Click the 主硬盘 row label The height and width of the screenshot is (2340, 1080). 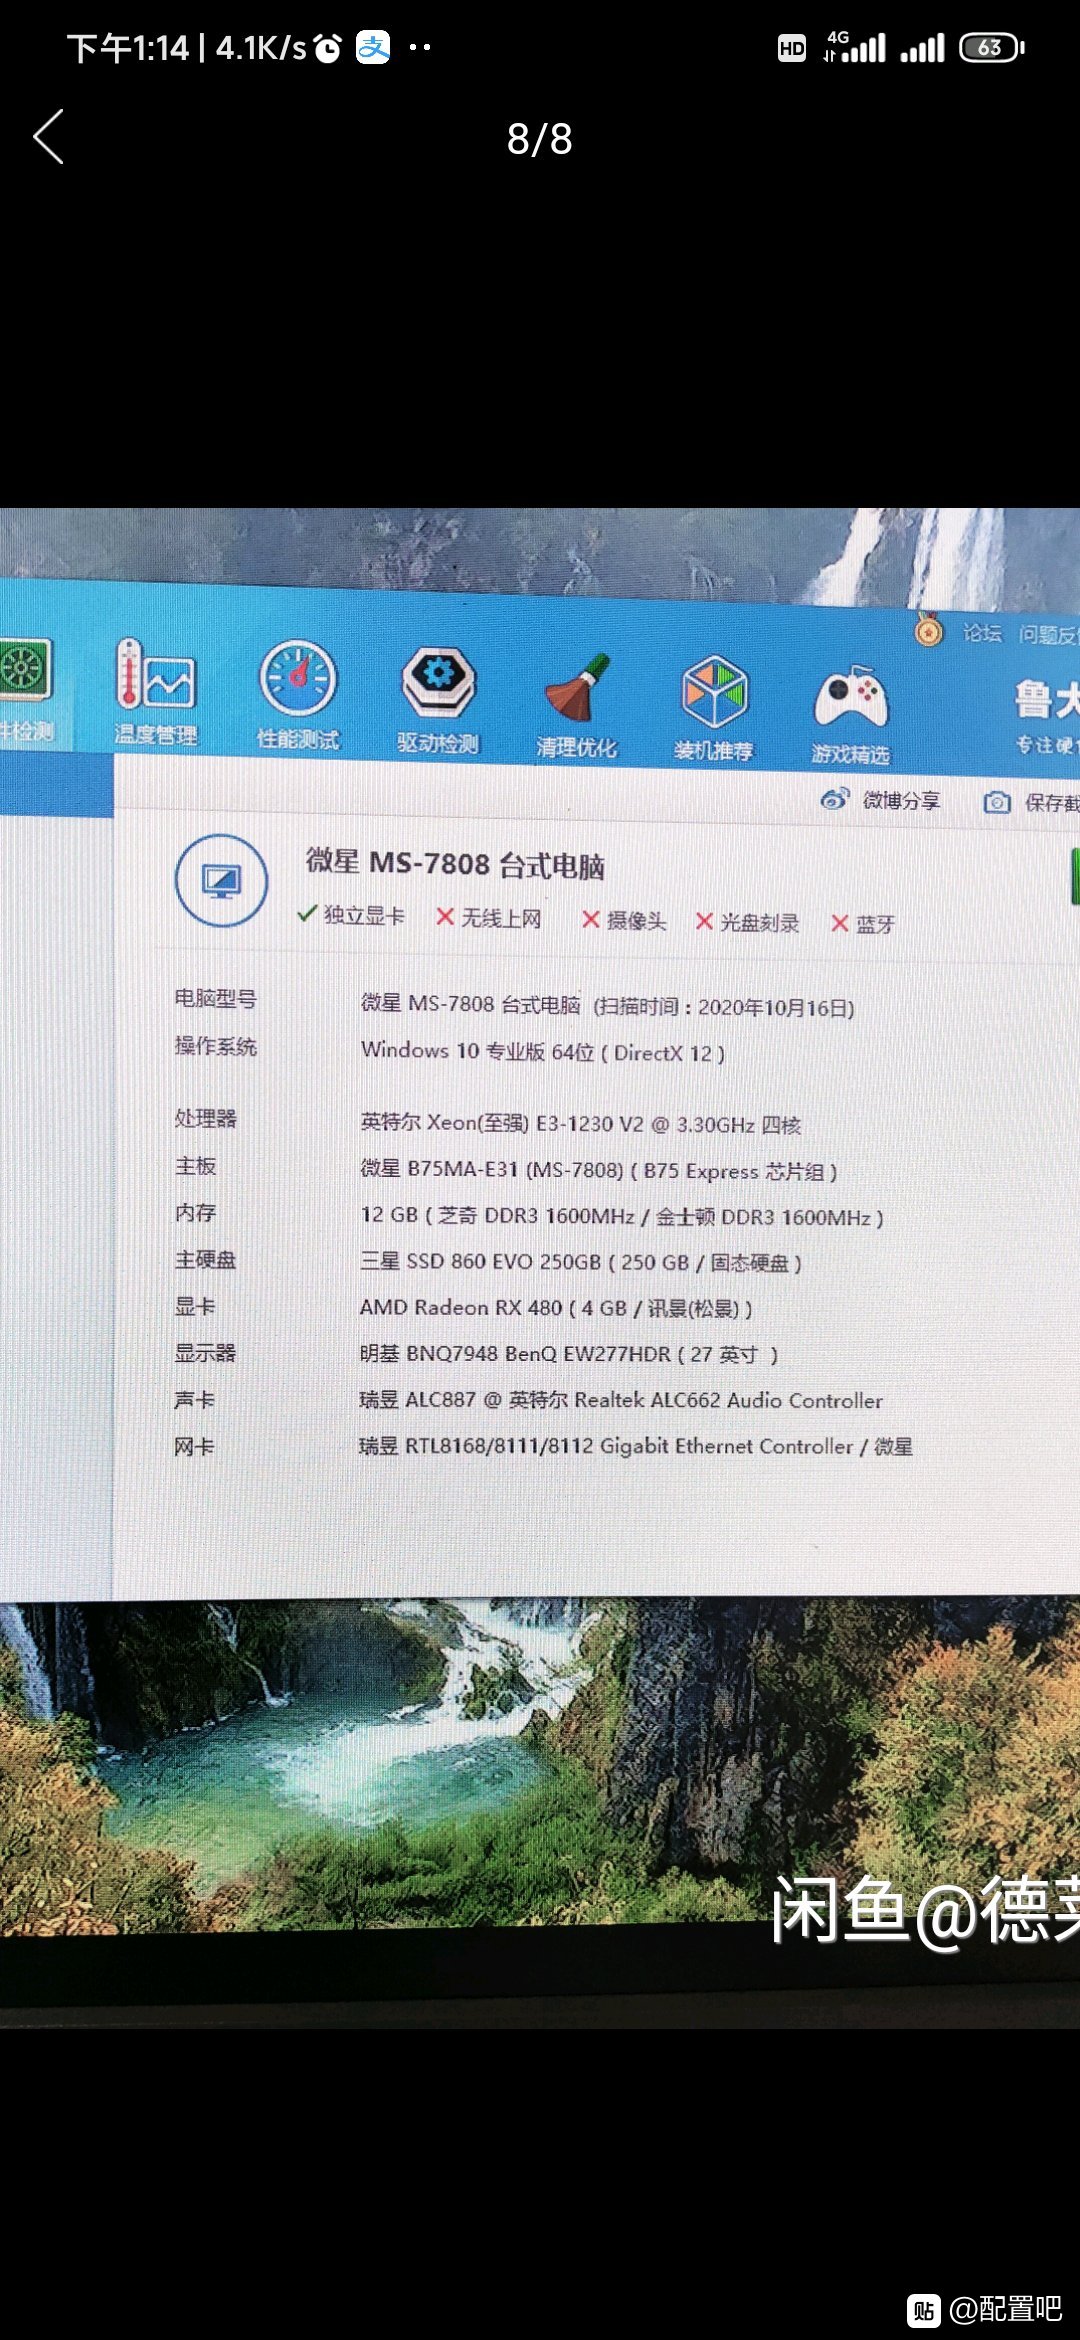pos(205,1259)
